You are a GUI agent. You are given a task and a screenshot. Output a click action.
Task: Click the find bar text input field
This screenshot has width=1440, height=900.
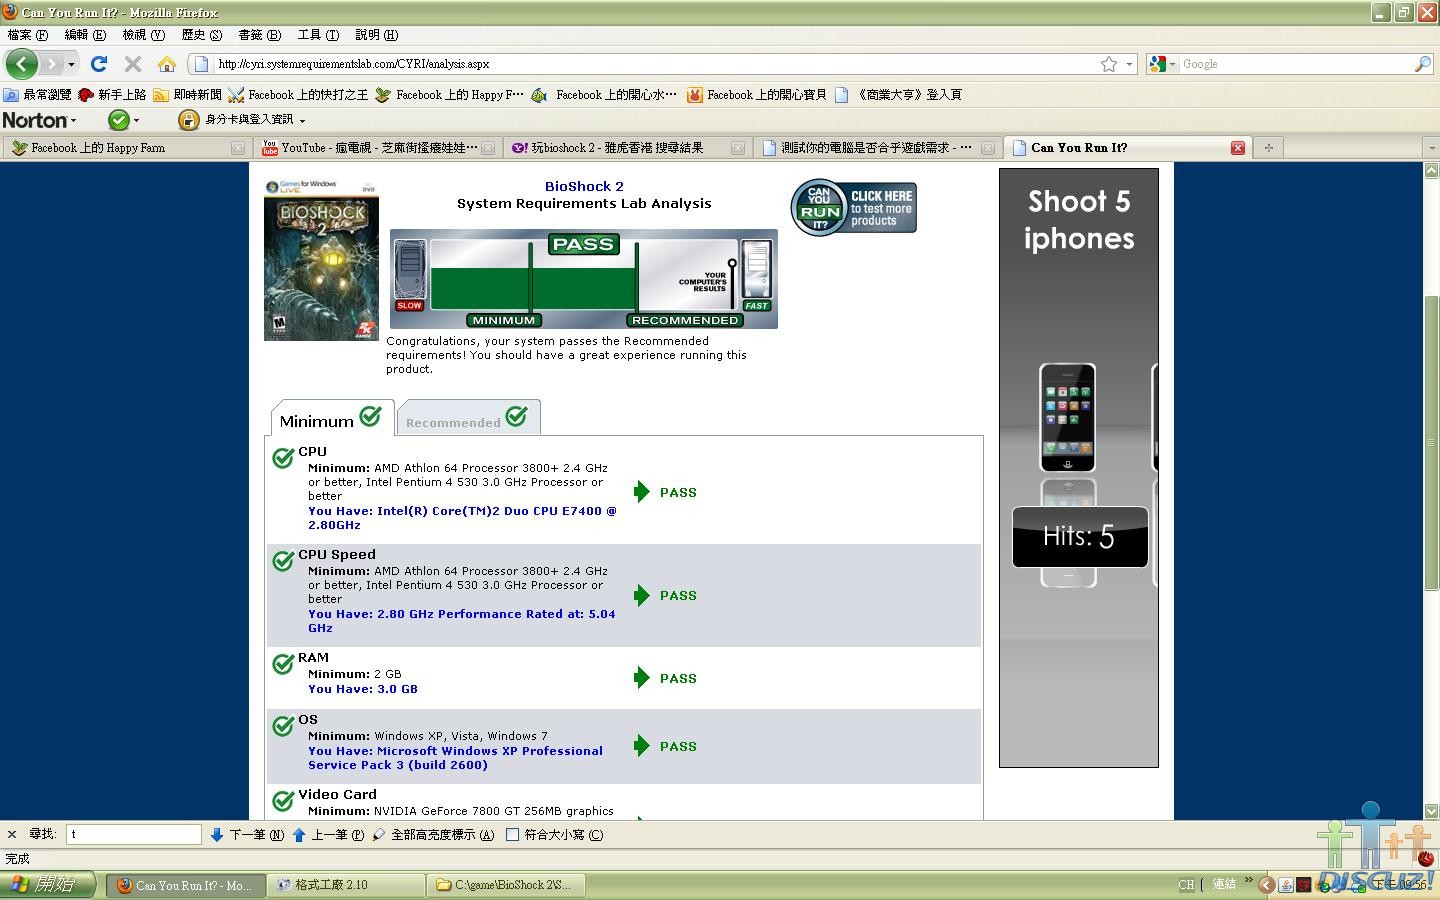point(134,834)
